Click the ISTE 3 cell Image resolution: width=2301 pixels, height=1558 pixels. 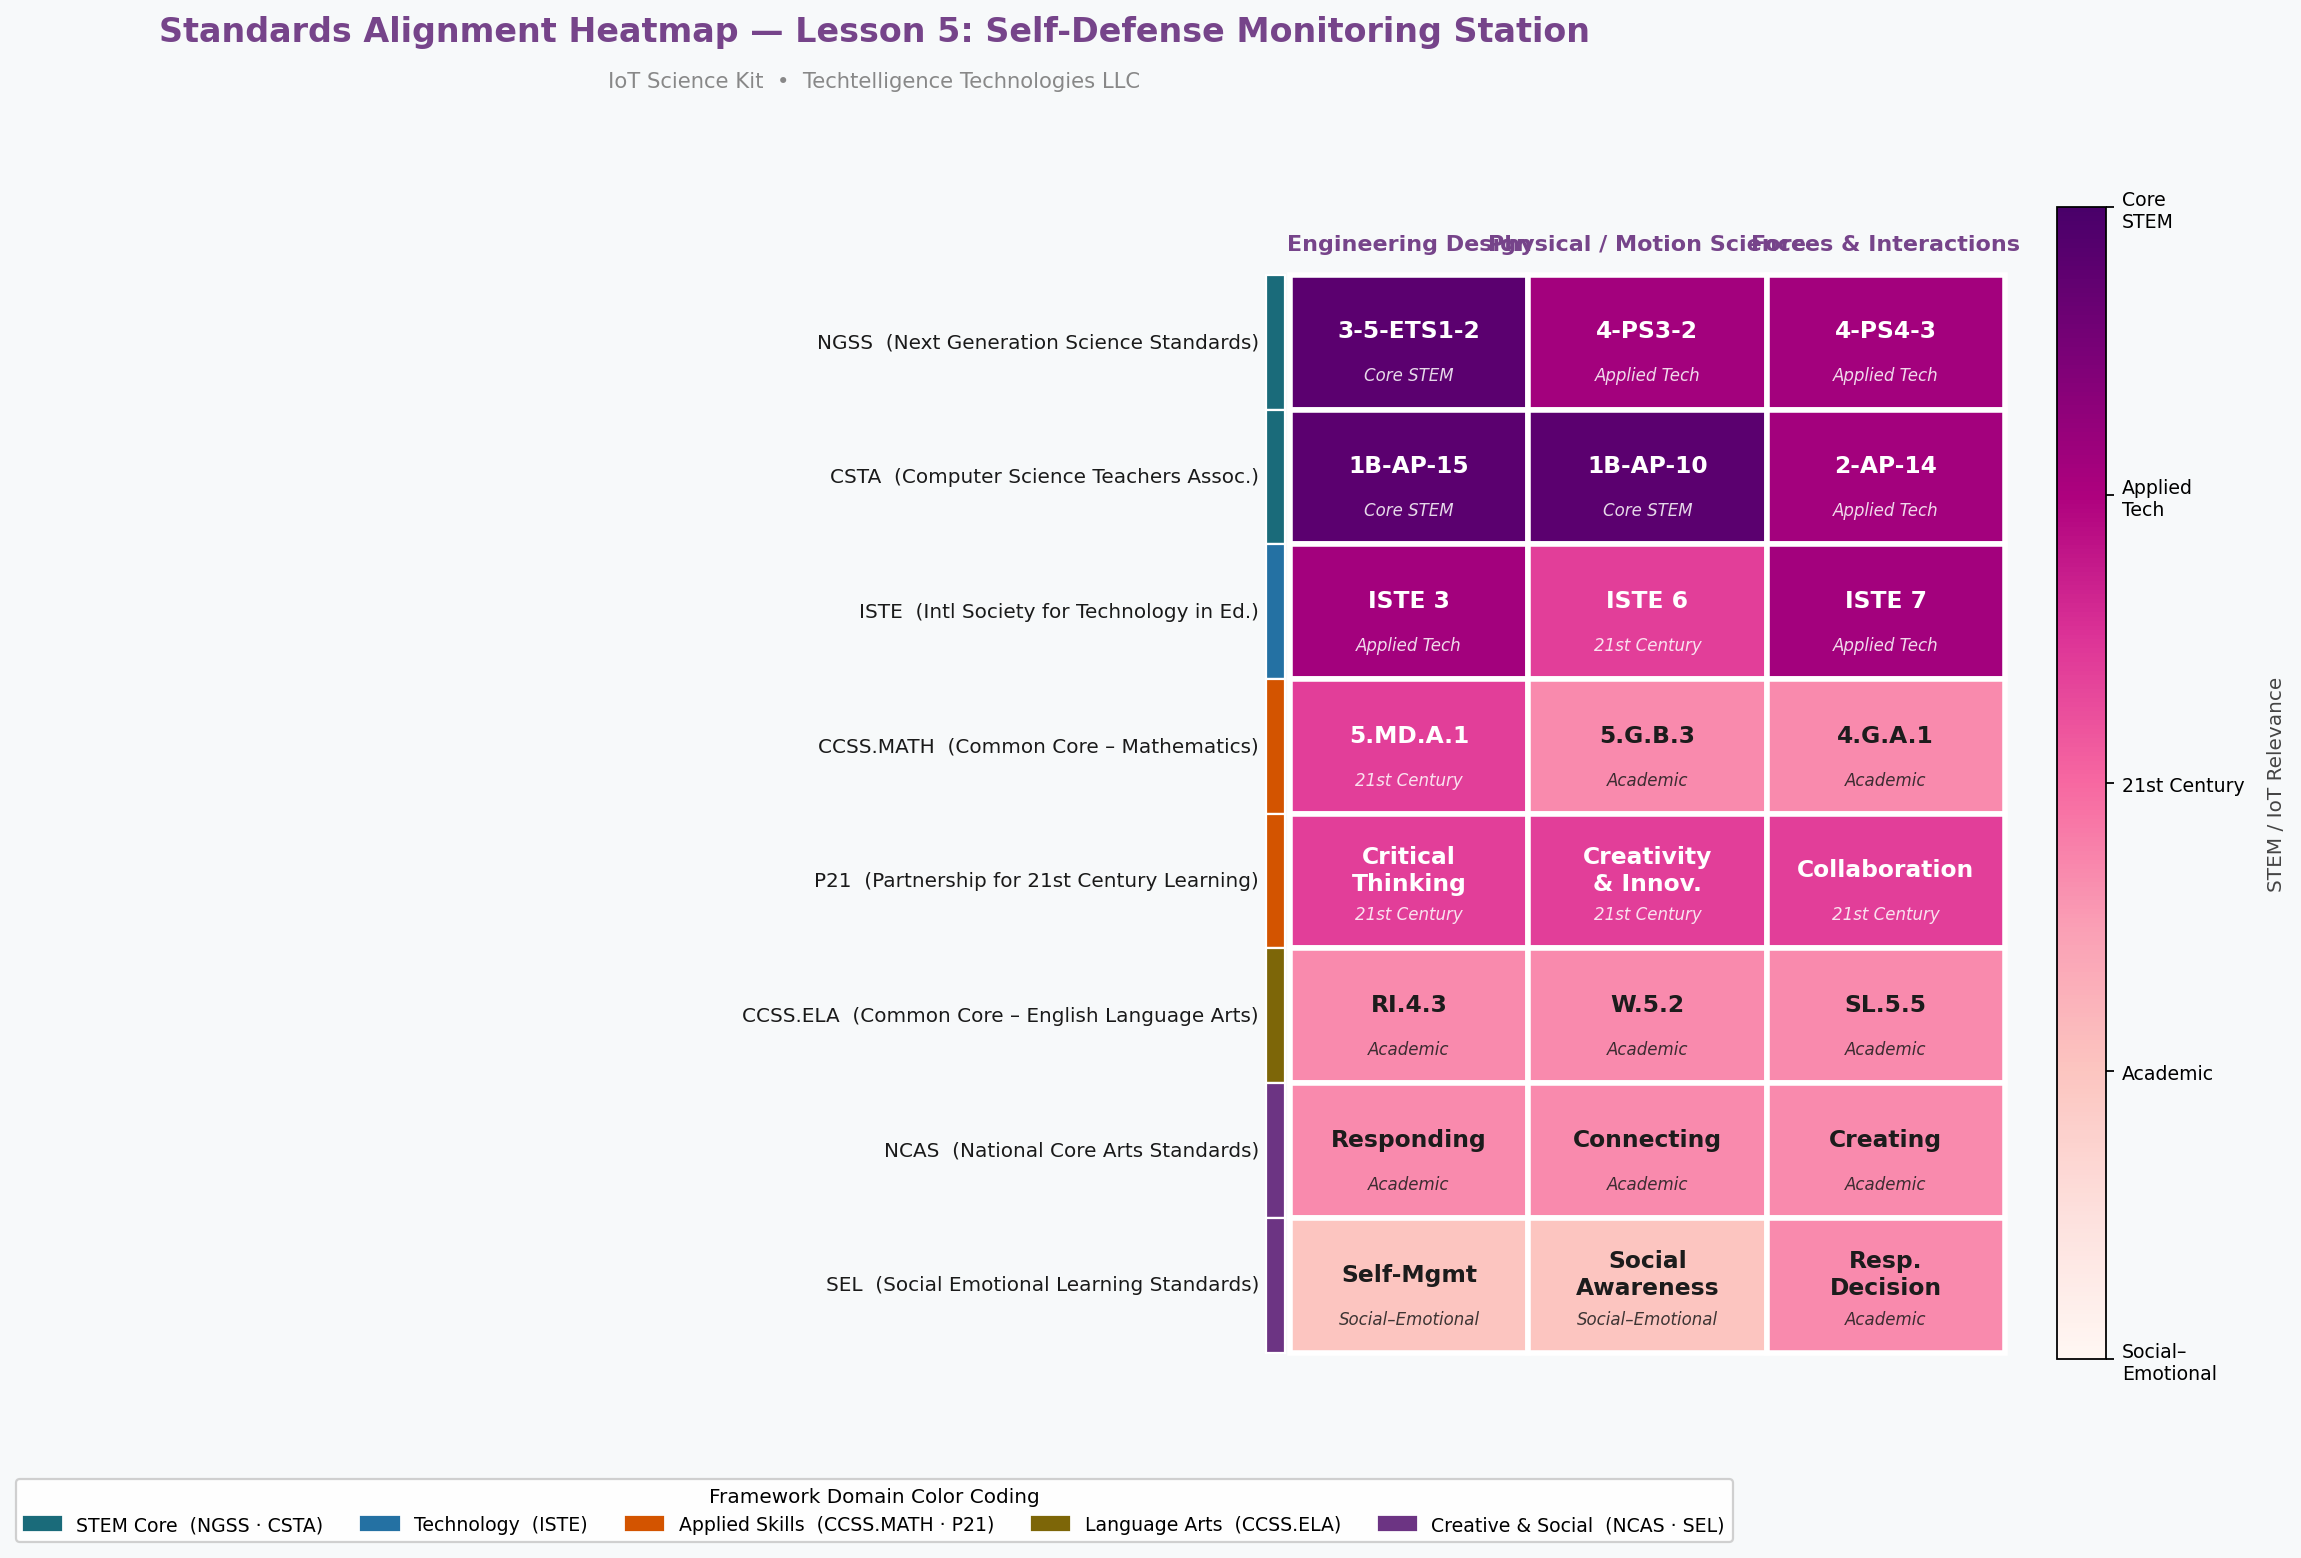pyautogui.click(x=1408, y=611)
